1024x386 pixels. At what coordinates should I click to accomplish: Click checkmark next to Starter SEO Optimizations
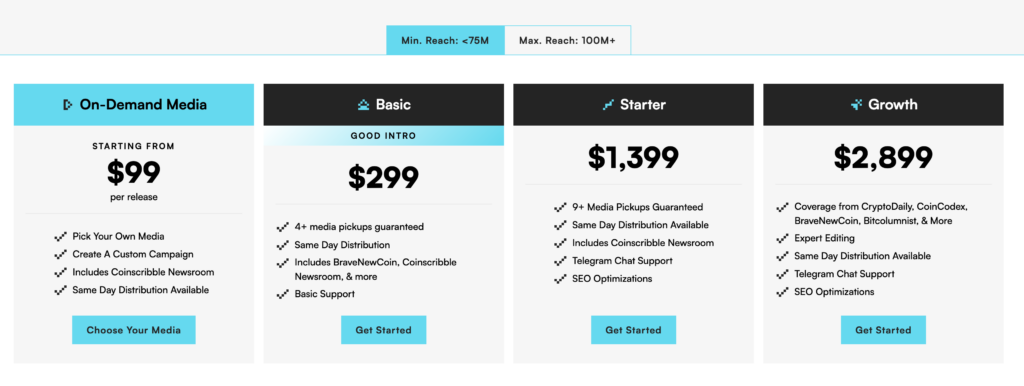(x=560, y=279)
